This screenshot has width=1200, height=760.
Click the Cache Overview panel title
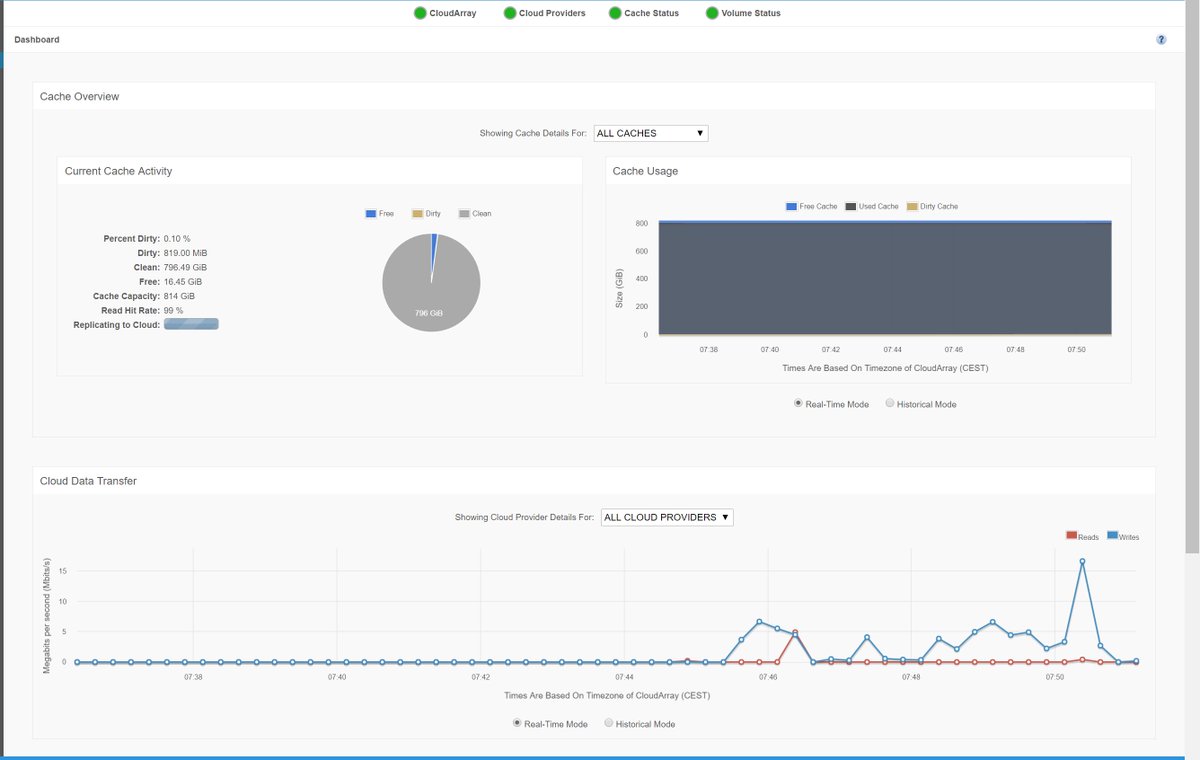tap(79, 97)
